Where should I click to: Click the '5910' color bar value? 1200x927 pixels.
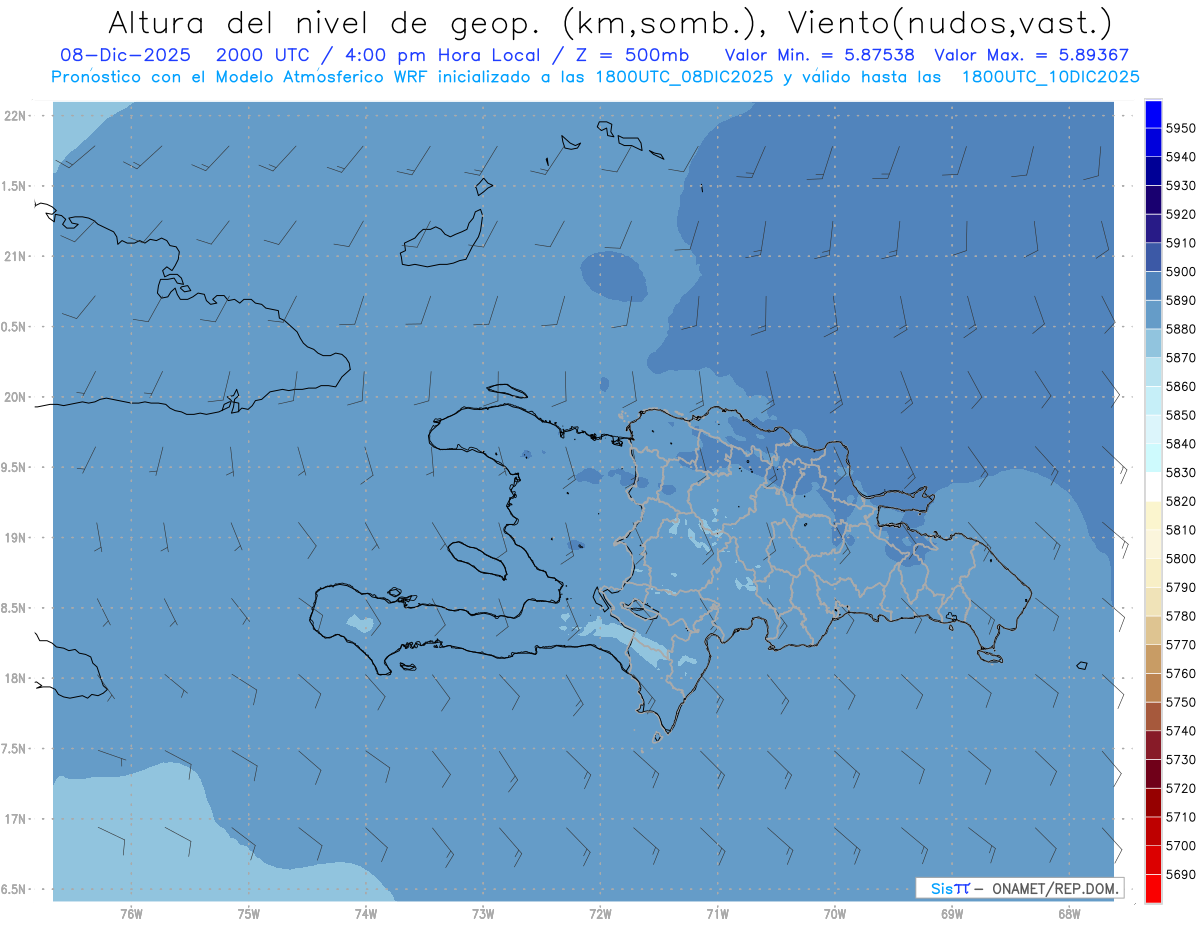click(1180, 243)
